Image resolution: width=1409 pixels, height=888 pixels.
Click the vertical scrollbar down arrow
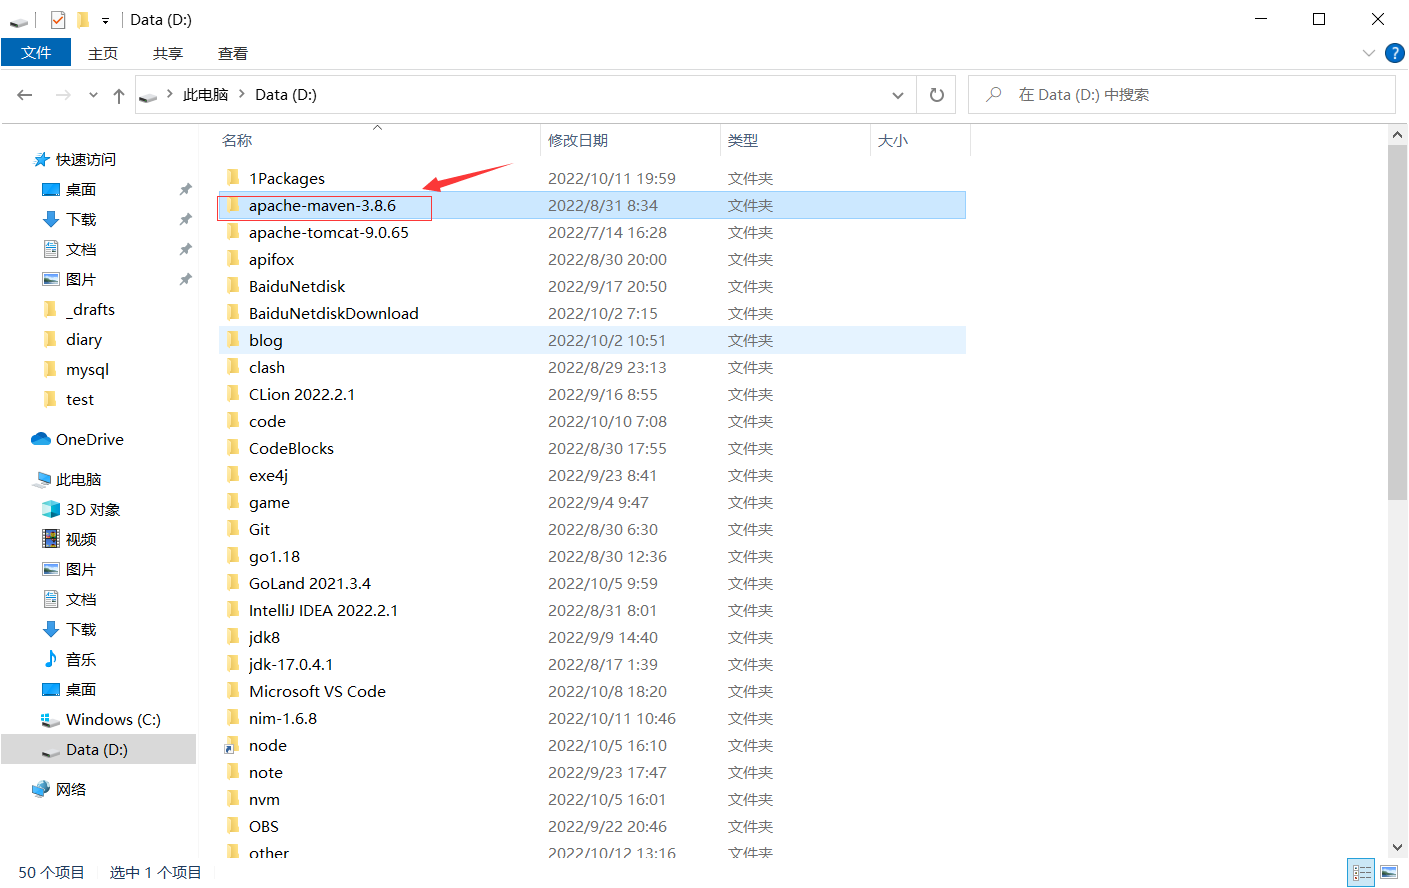pyautogui.click(x=1398, y=848)
